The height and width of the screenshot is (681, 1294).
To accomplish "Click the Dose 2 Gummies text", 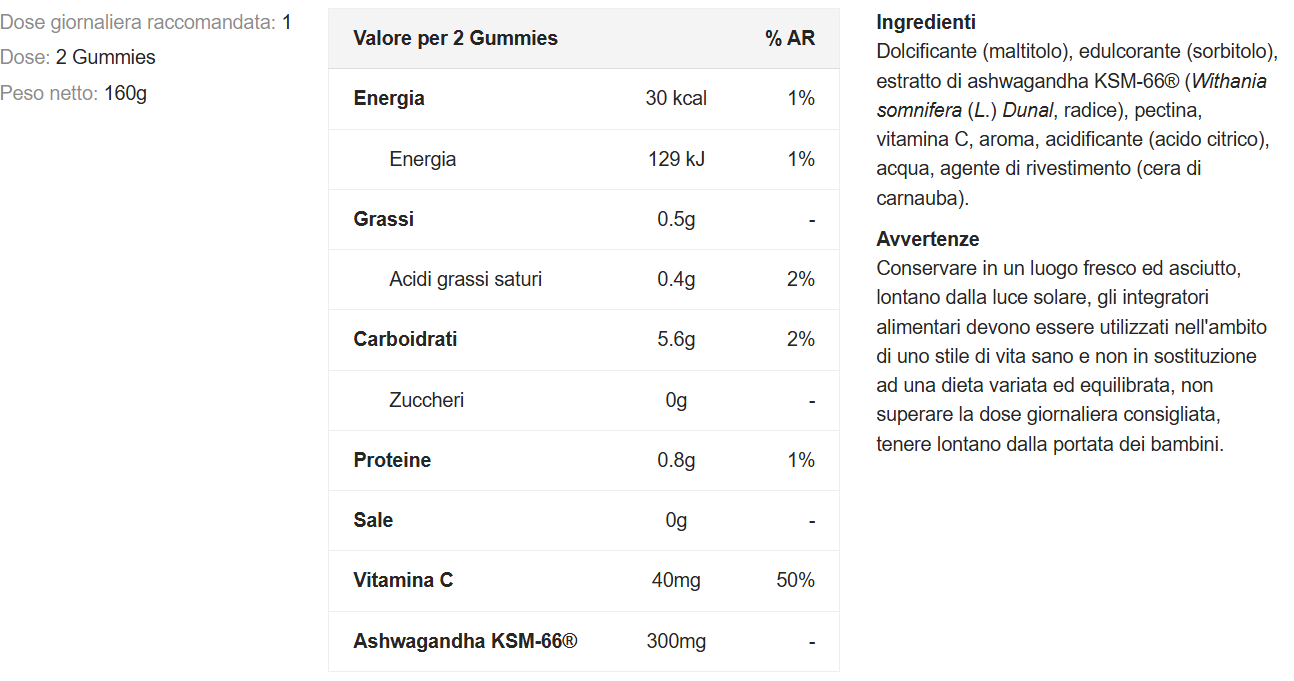I will tap(78, 58).
